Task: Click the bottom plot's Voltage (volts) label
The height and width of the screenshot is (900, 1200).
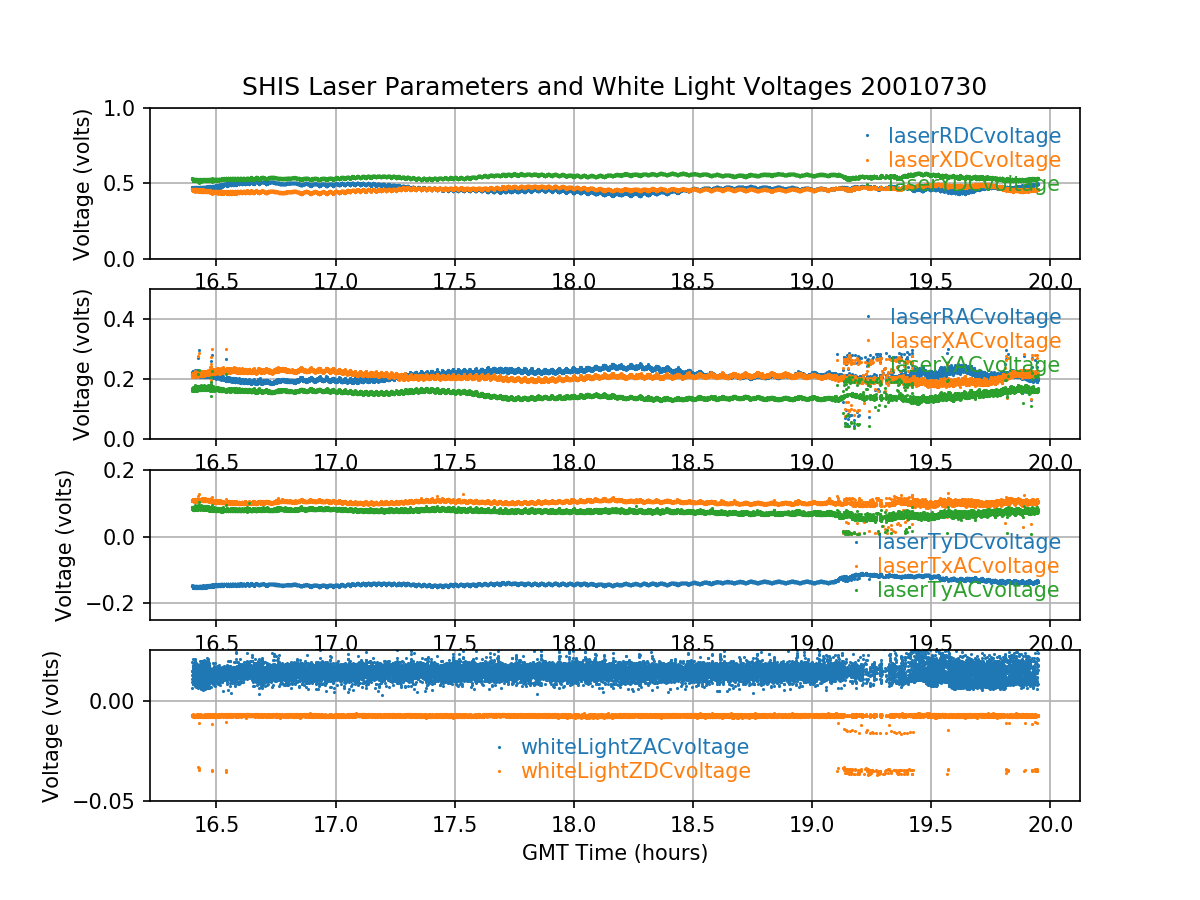Action: [52, 726]
